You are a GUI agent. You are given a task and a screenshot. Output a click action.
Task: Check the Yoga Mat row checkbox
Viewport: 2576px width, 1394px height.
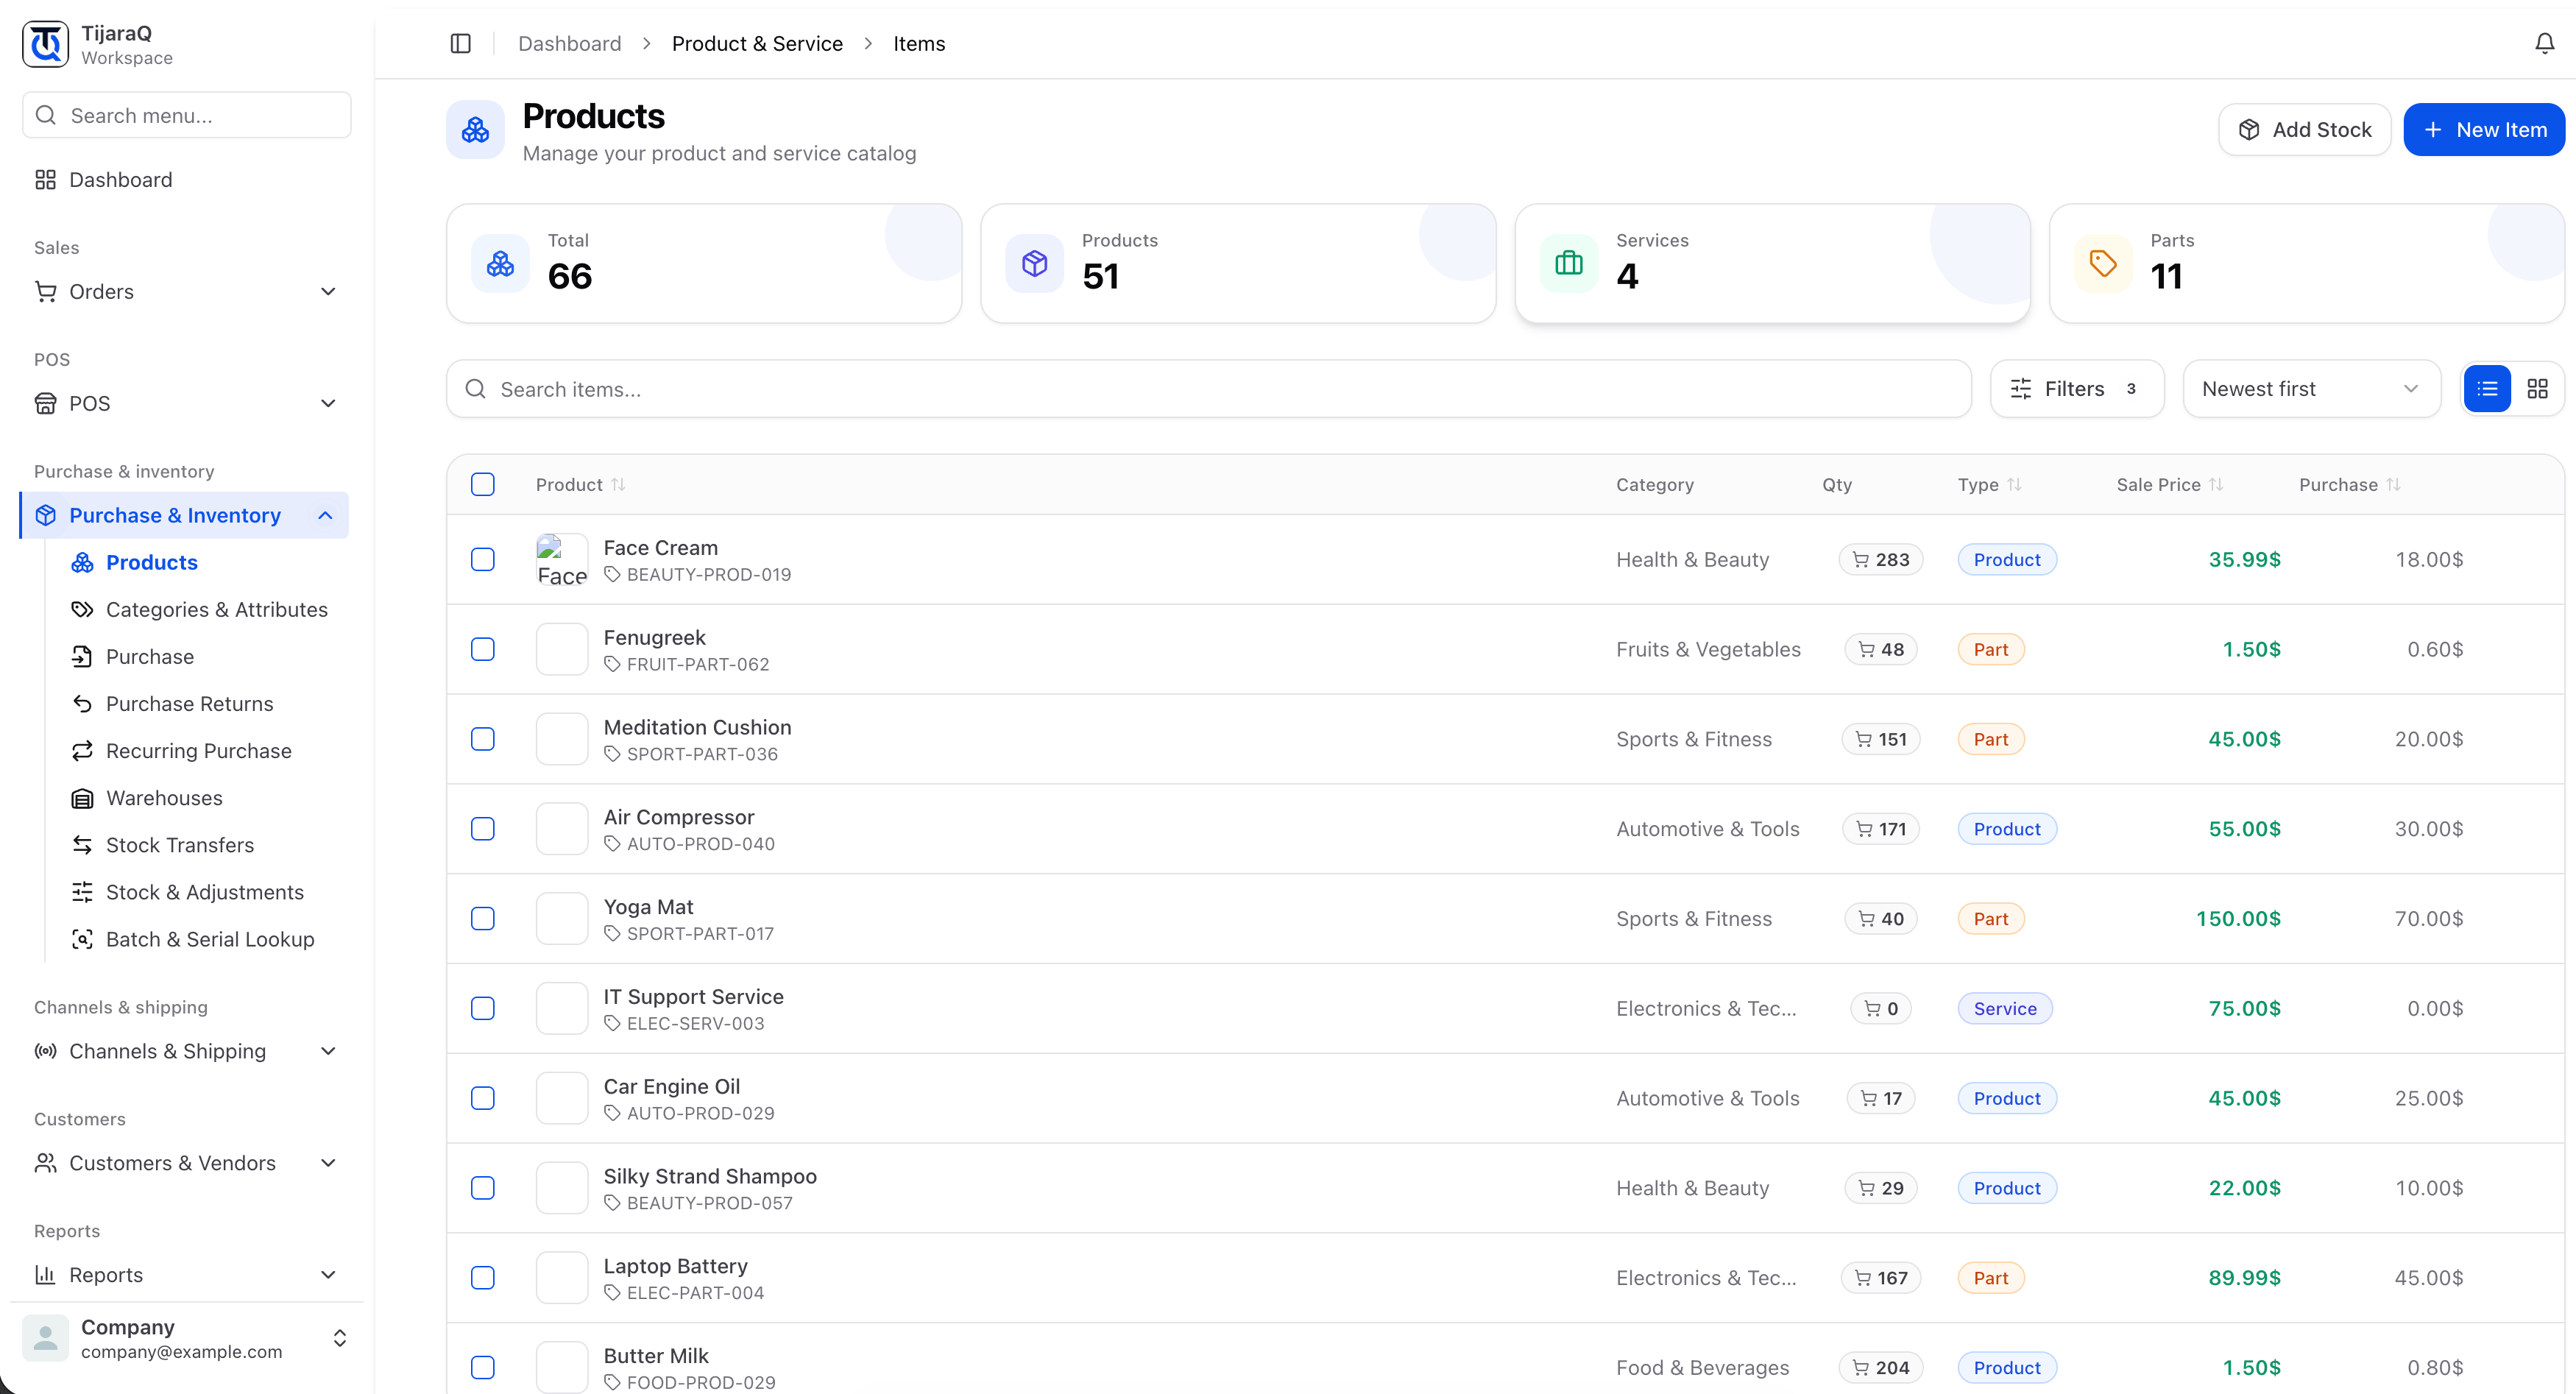pos(483,918)
